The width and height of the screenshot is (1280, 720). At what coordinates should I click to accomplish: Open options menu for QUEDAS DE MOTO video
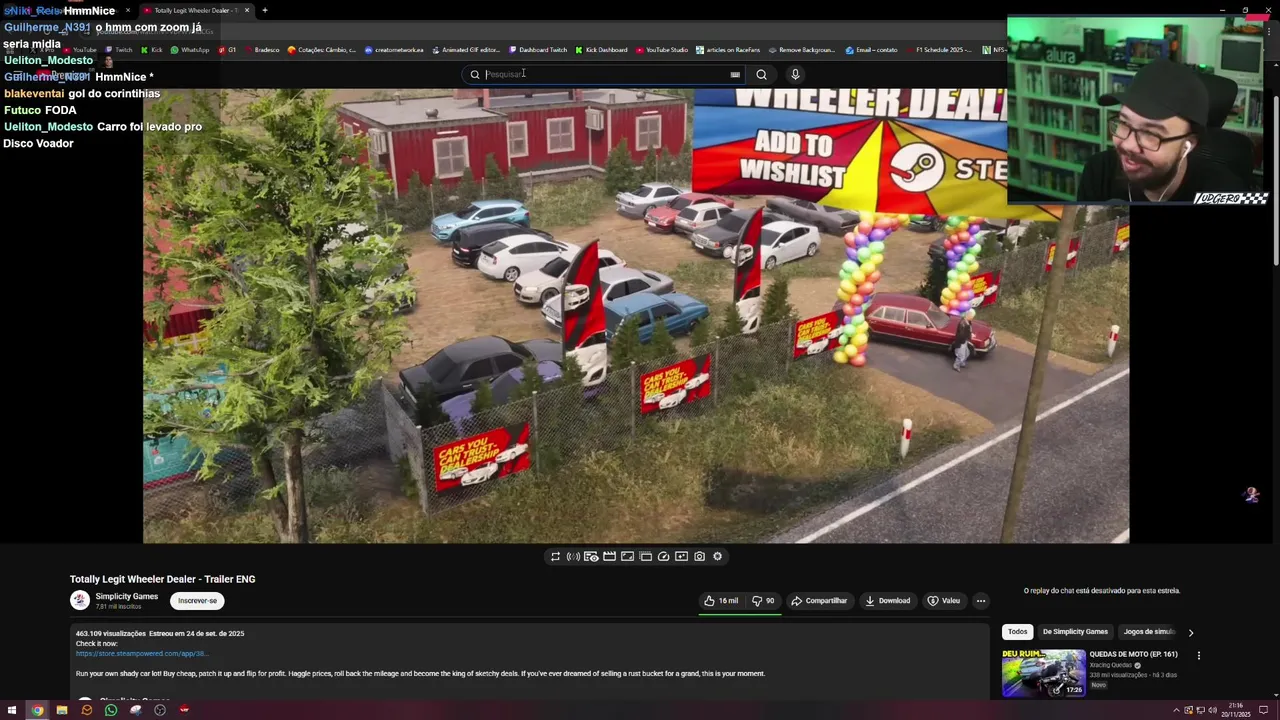1198,656
